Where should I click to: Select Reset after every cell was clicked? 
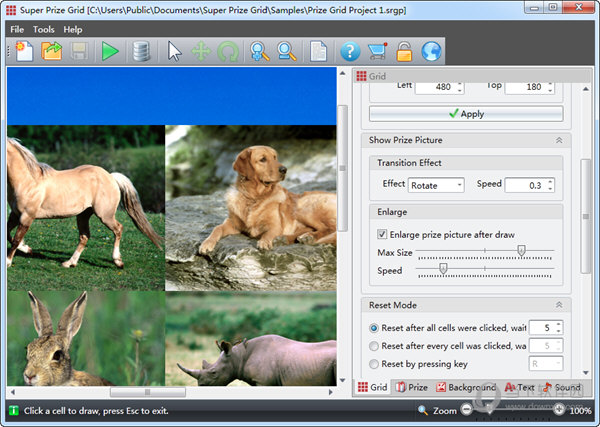(x=374, y=346)
